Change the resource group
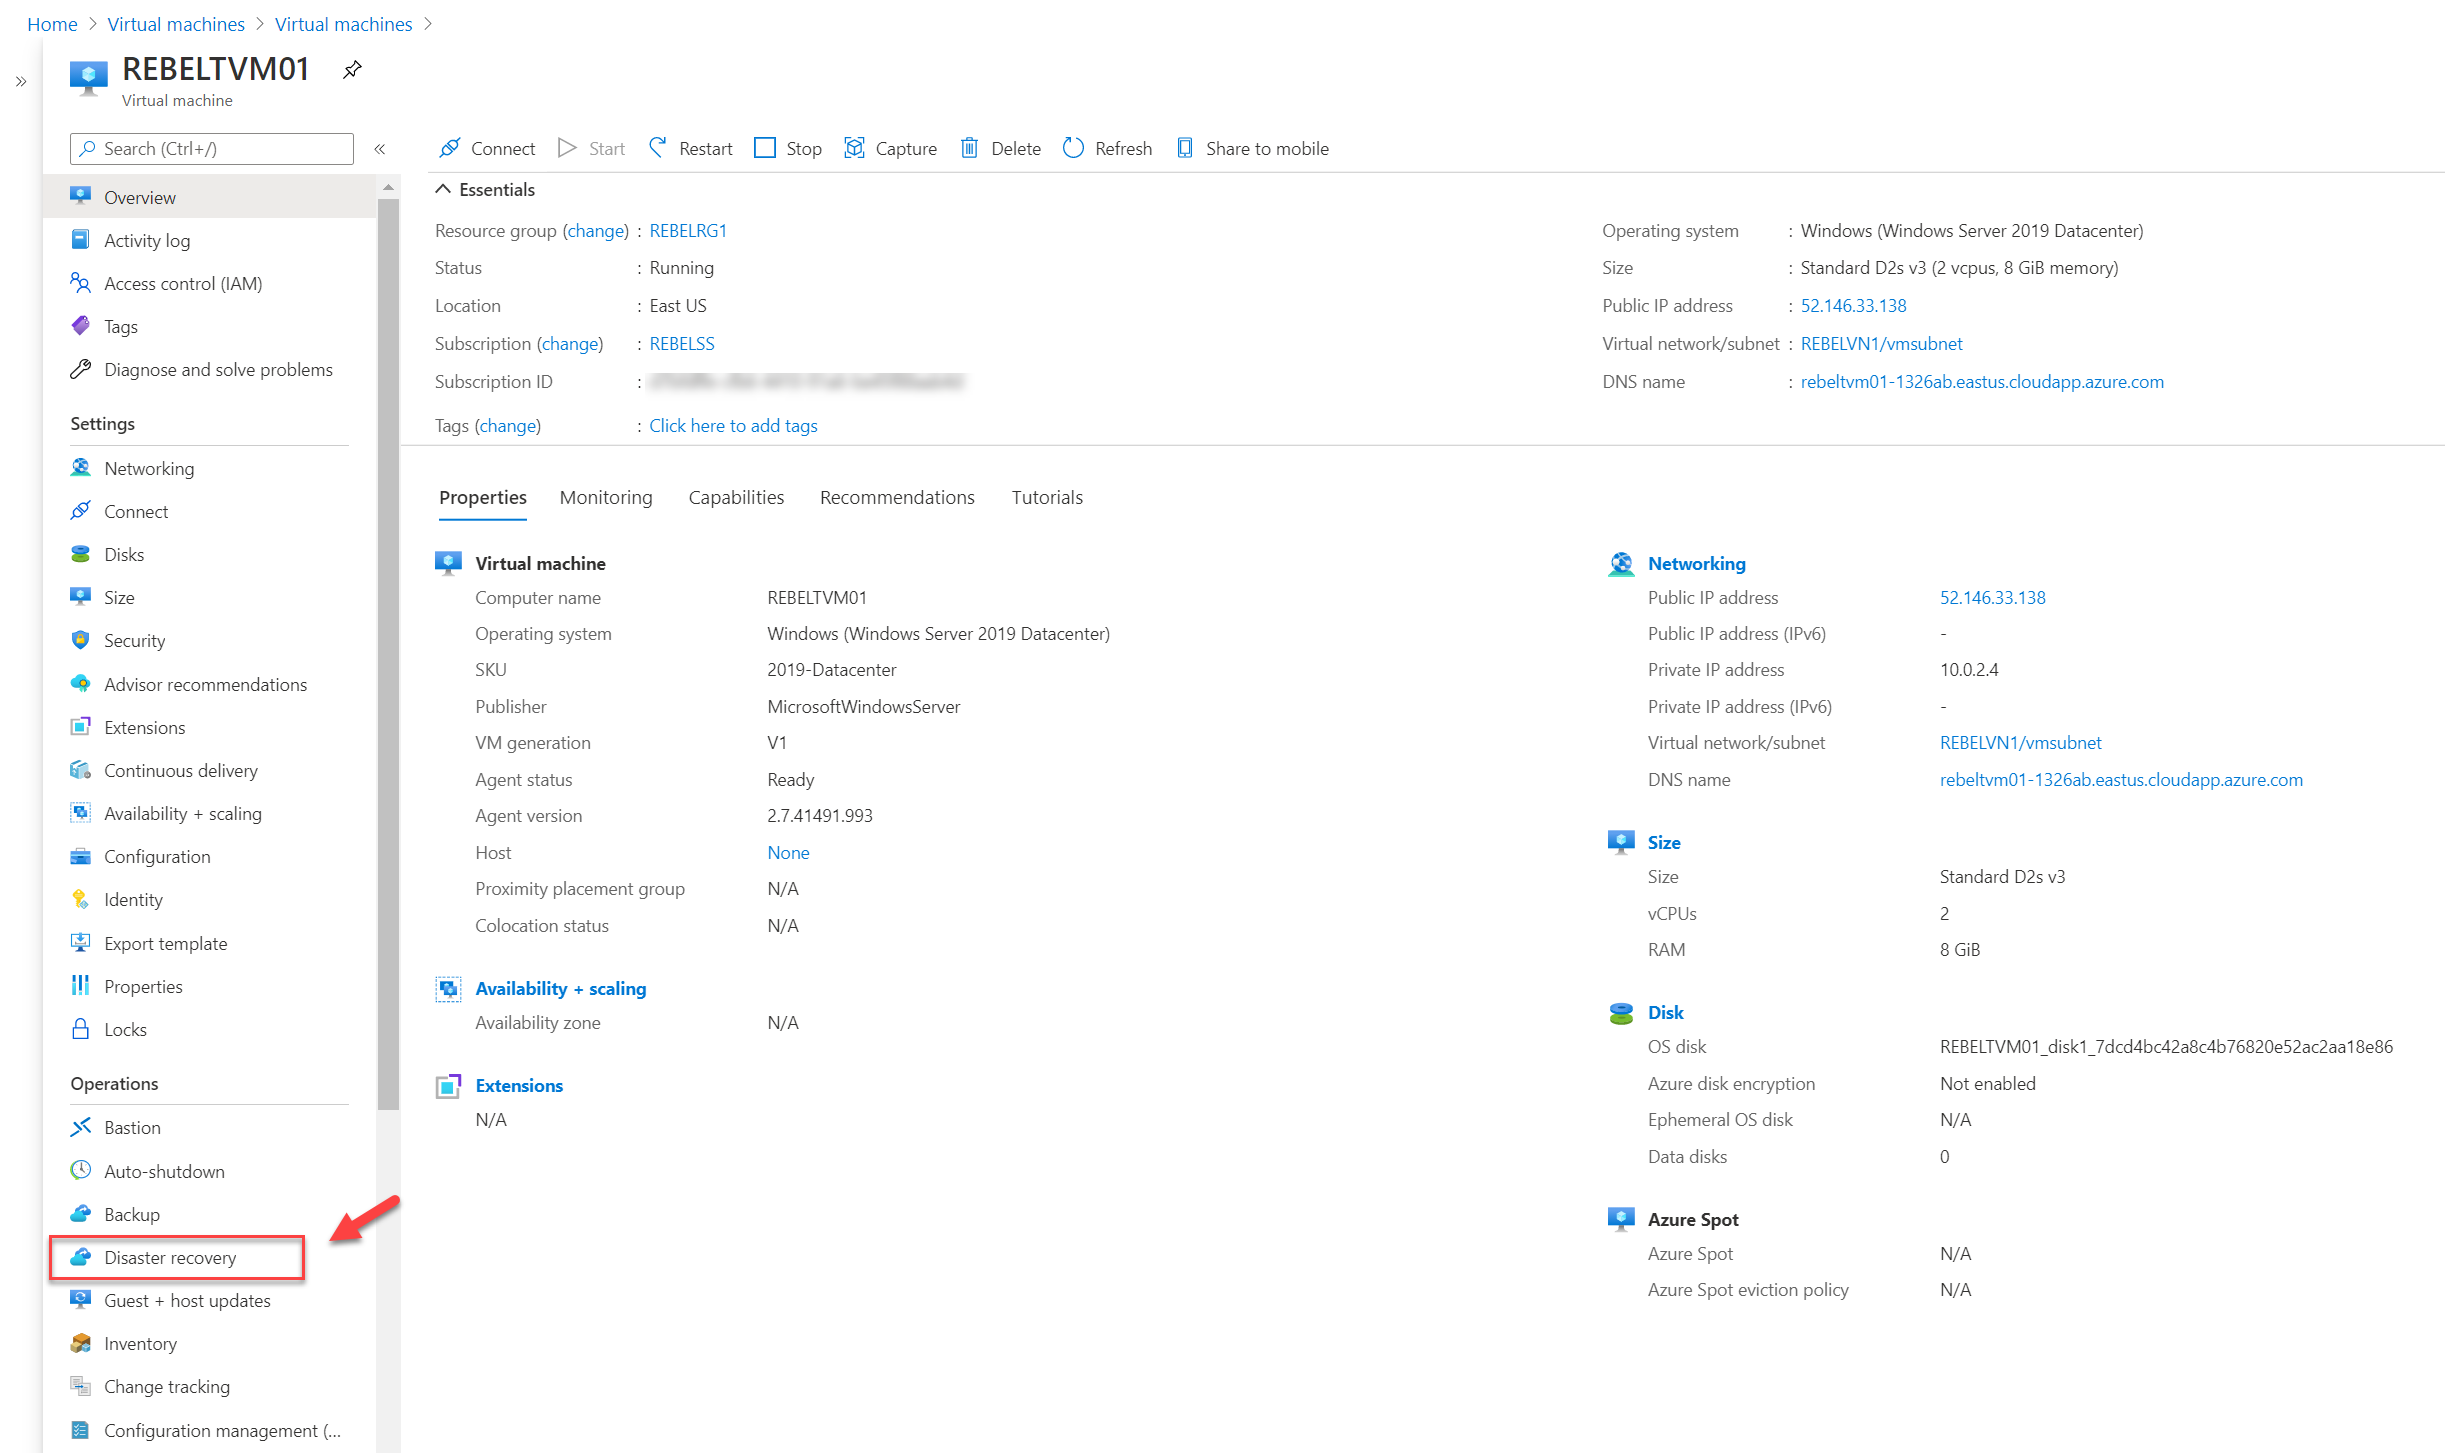This screenshot has width=2445, height=1453. (596, 230)
